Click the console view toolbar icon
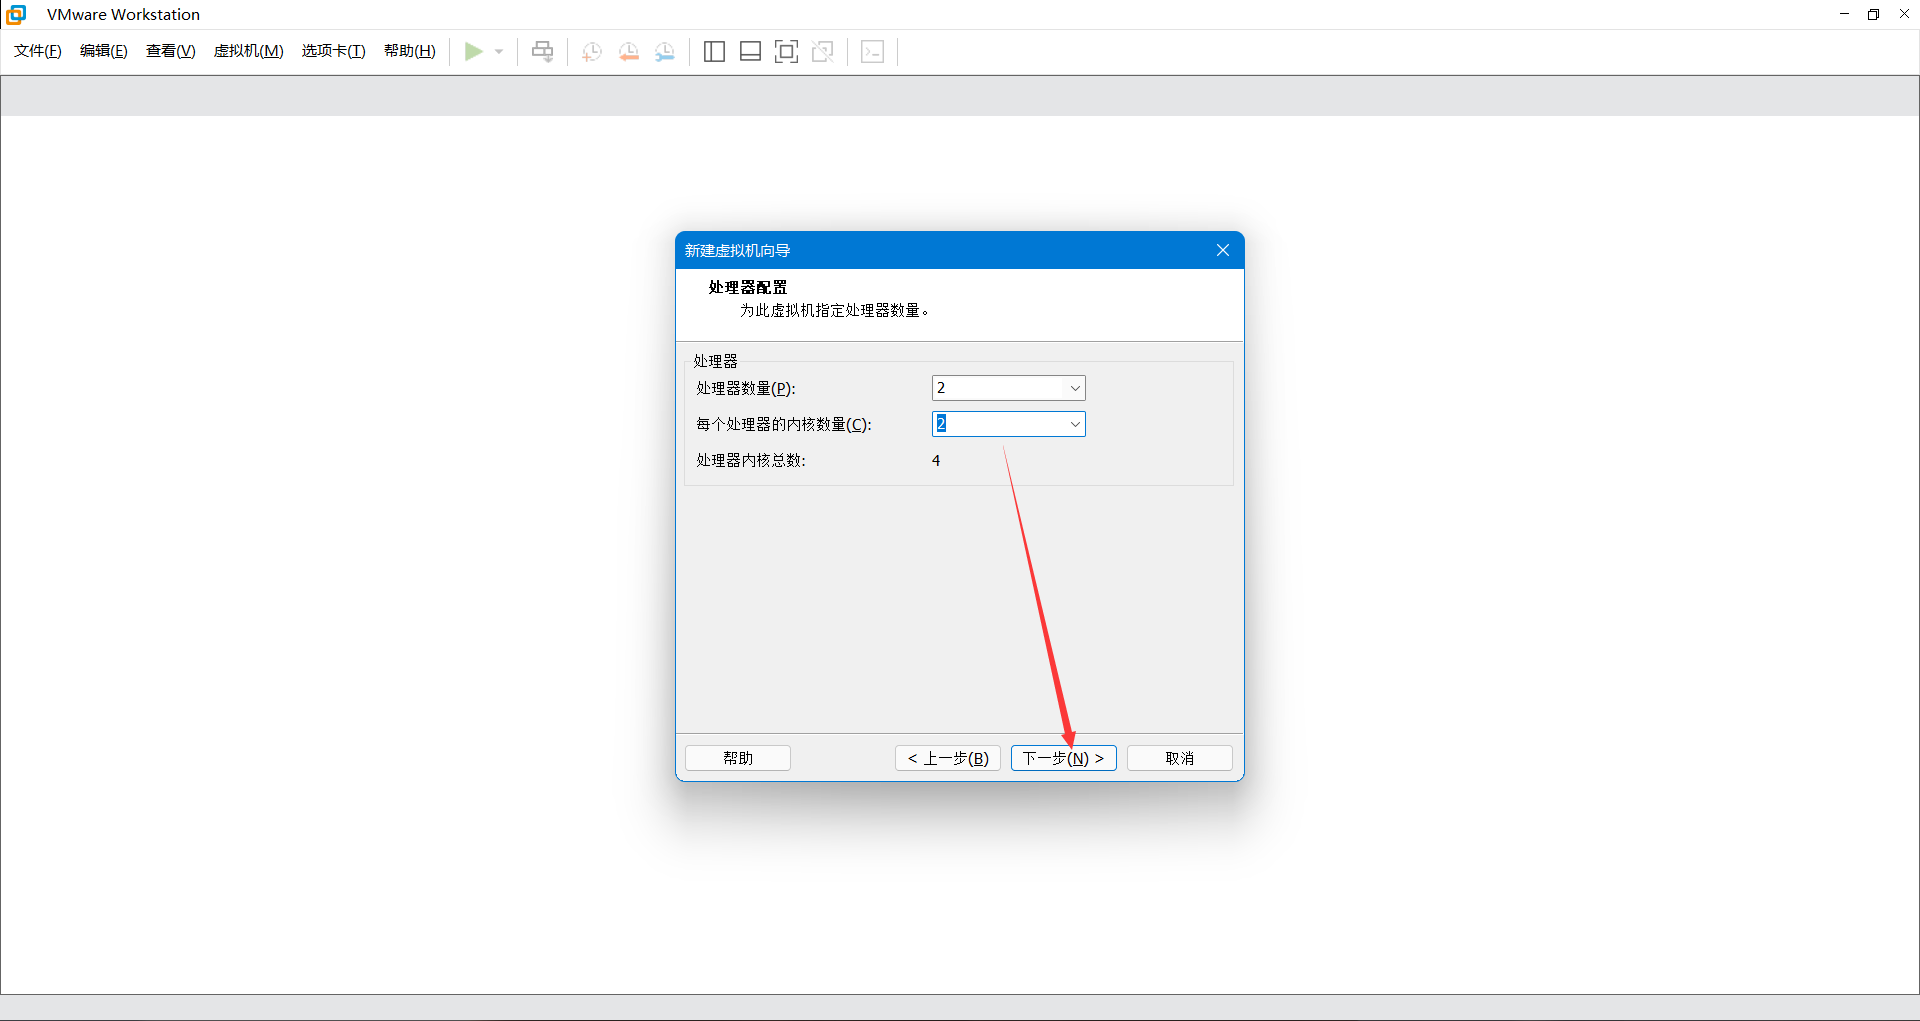Image resolution: width=1920 pixels, height=1021 pixels. click(x=872, y=51)
